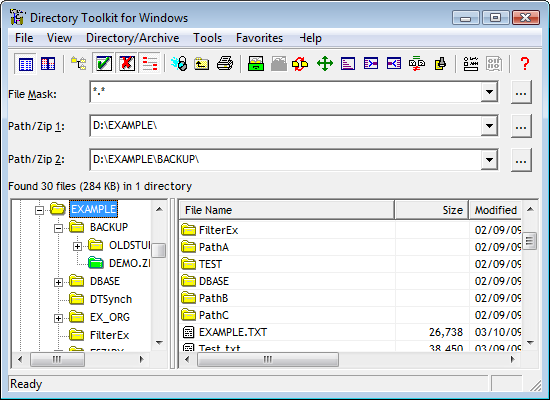The image size is (550, 400).
Task: Select the EXAMPLE.TXT file row
Action: [350, 332]
